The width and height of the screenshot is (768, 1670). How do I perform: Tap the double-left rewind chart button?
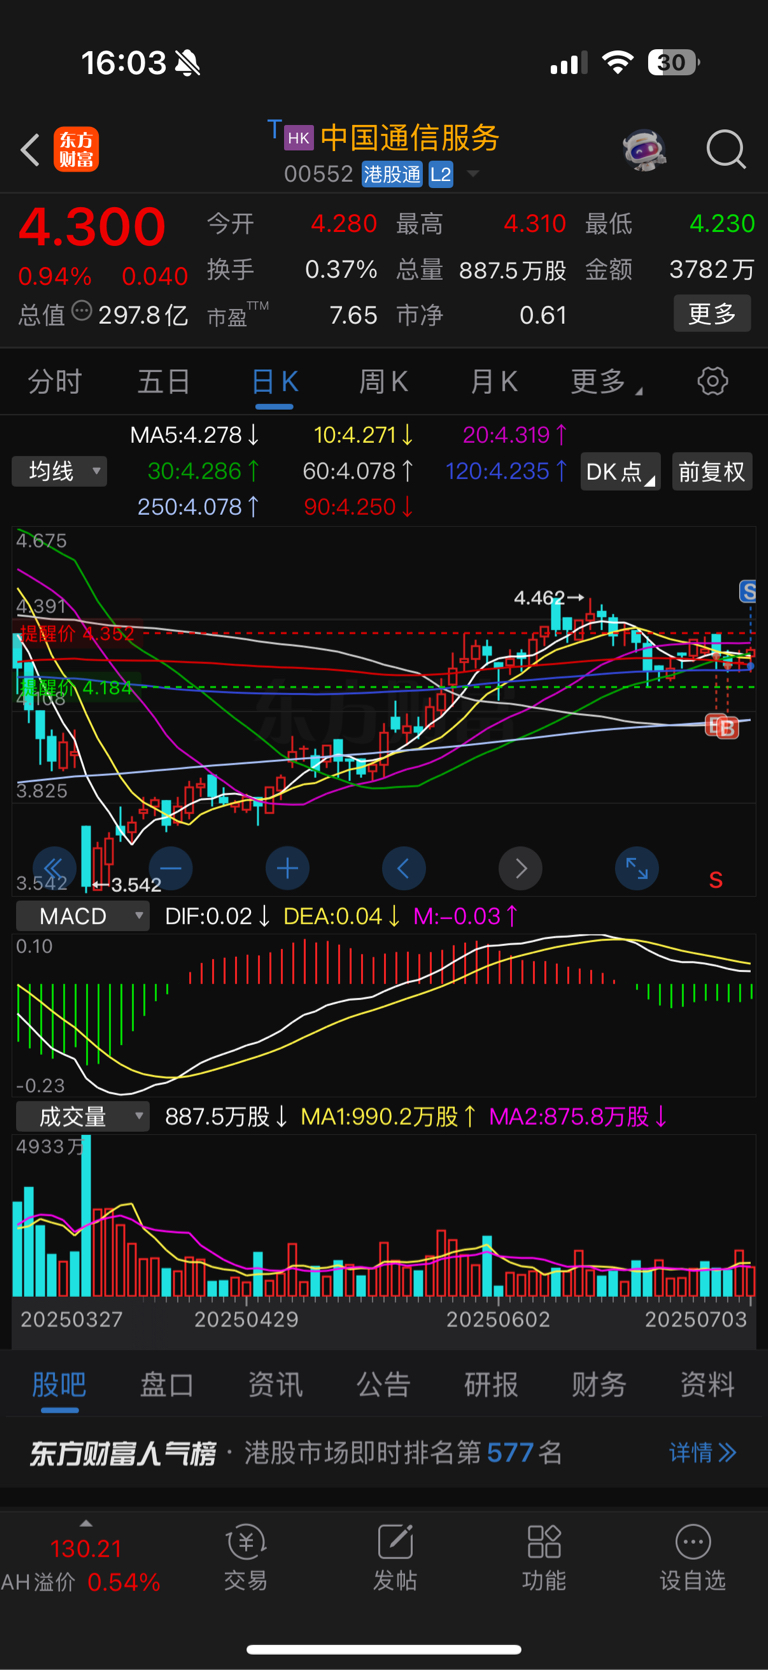54,868
